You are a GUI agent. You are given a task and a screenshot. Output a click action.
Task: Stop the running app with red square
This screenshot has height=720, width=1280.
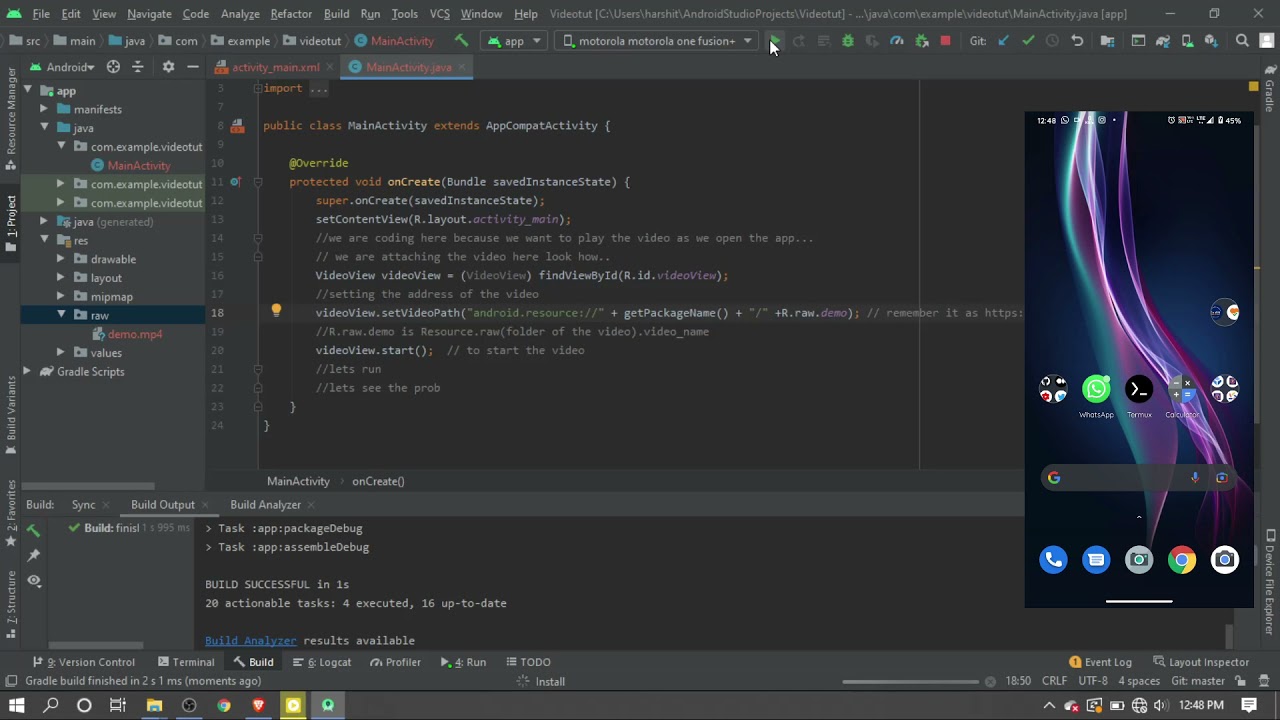(945, 41)
